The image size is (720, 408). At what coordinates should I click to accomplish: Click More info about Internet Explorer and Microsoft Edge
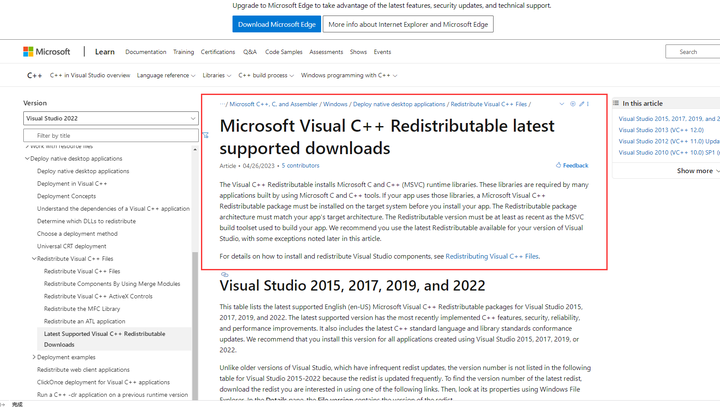(x=408, y=24)
